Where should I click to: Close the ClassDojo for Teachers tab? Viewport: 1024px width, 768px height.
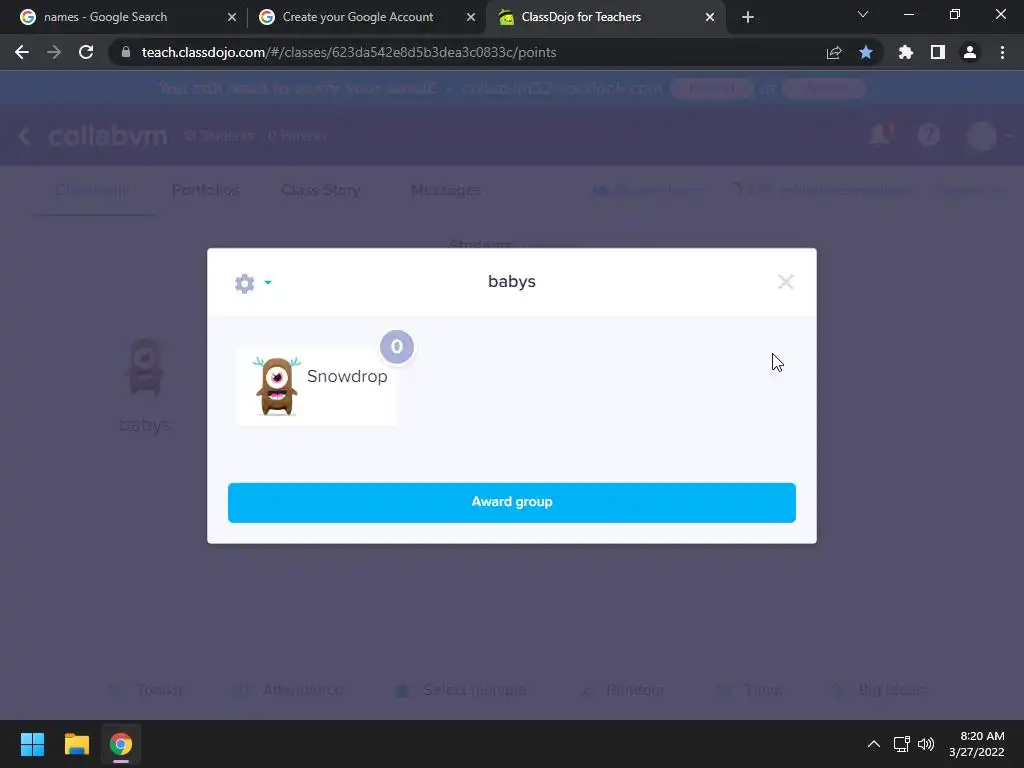(710, 17)
